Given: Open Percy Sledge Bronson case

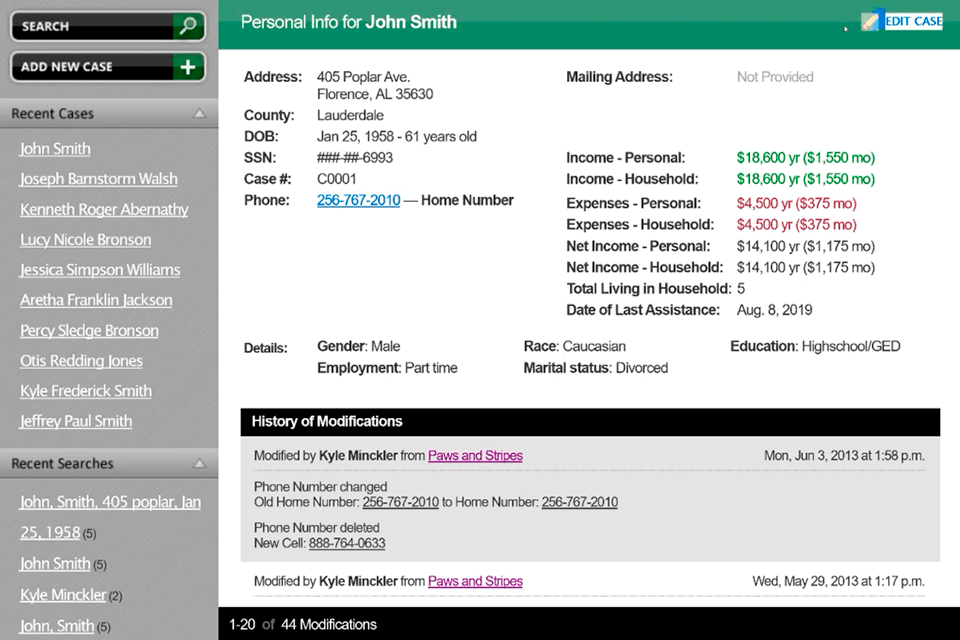Looking at the screenshot, I should pyautogui.click(x=89, y=331).
